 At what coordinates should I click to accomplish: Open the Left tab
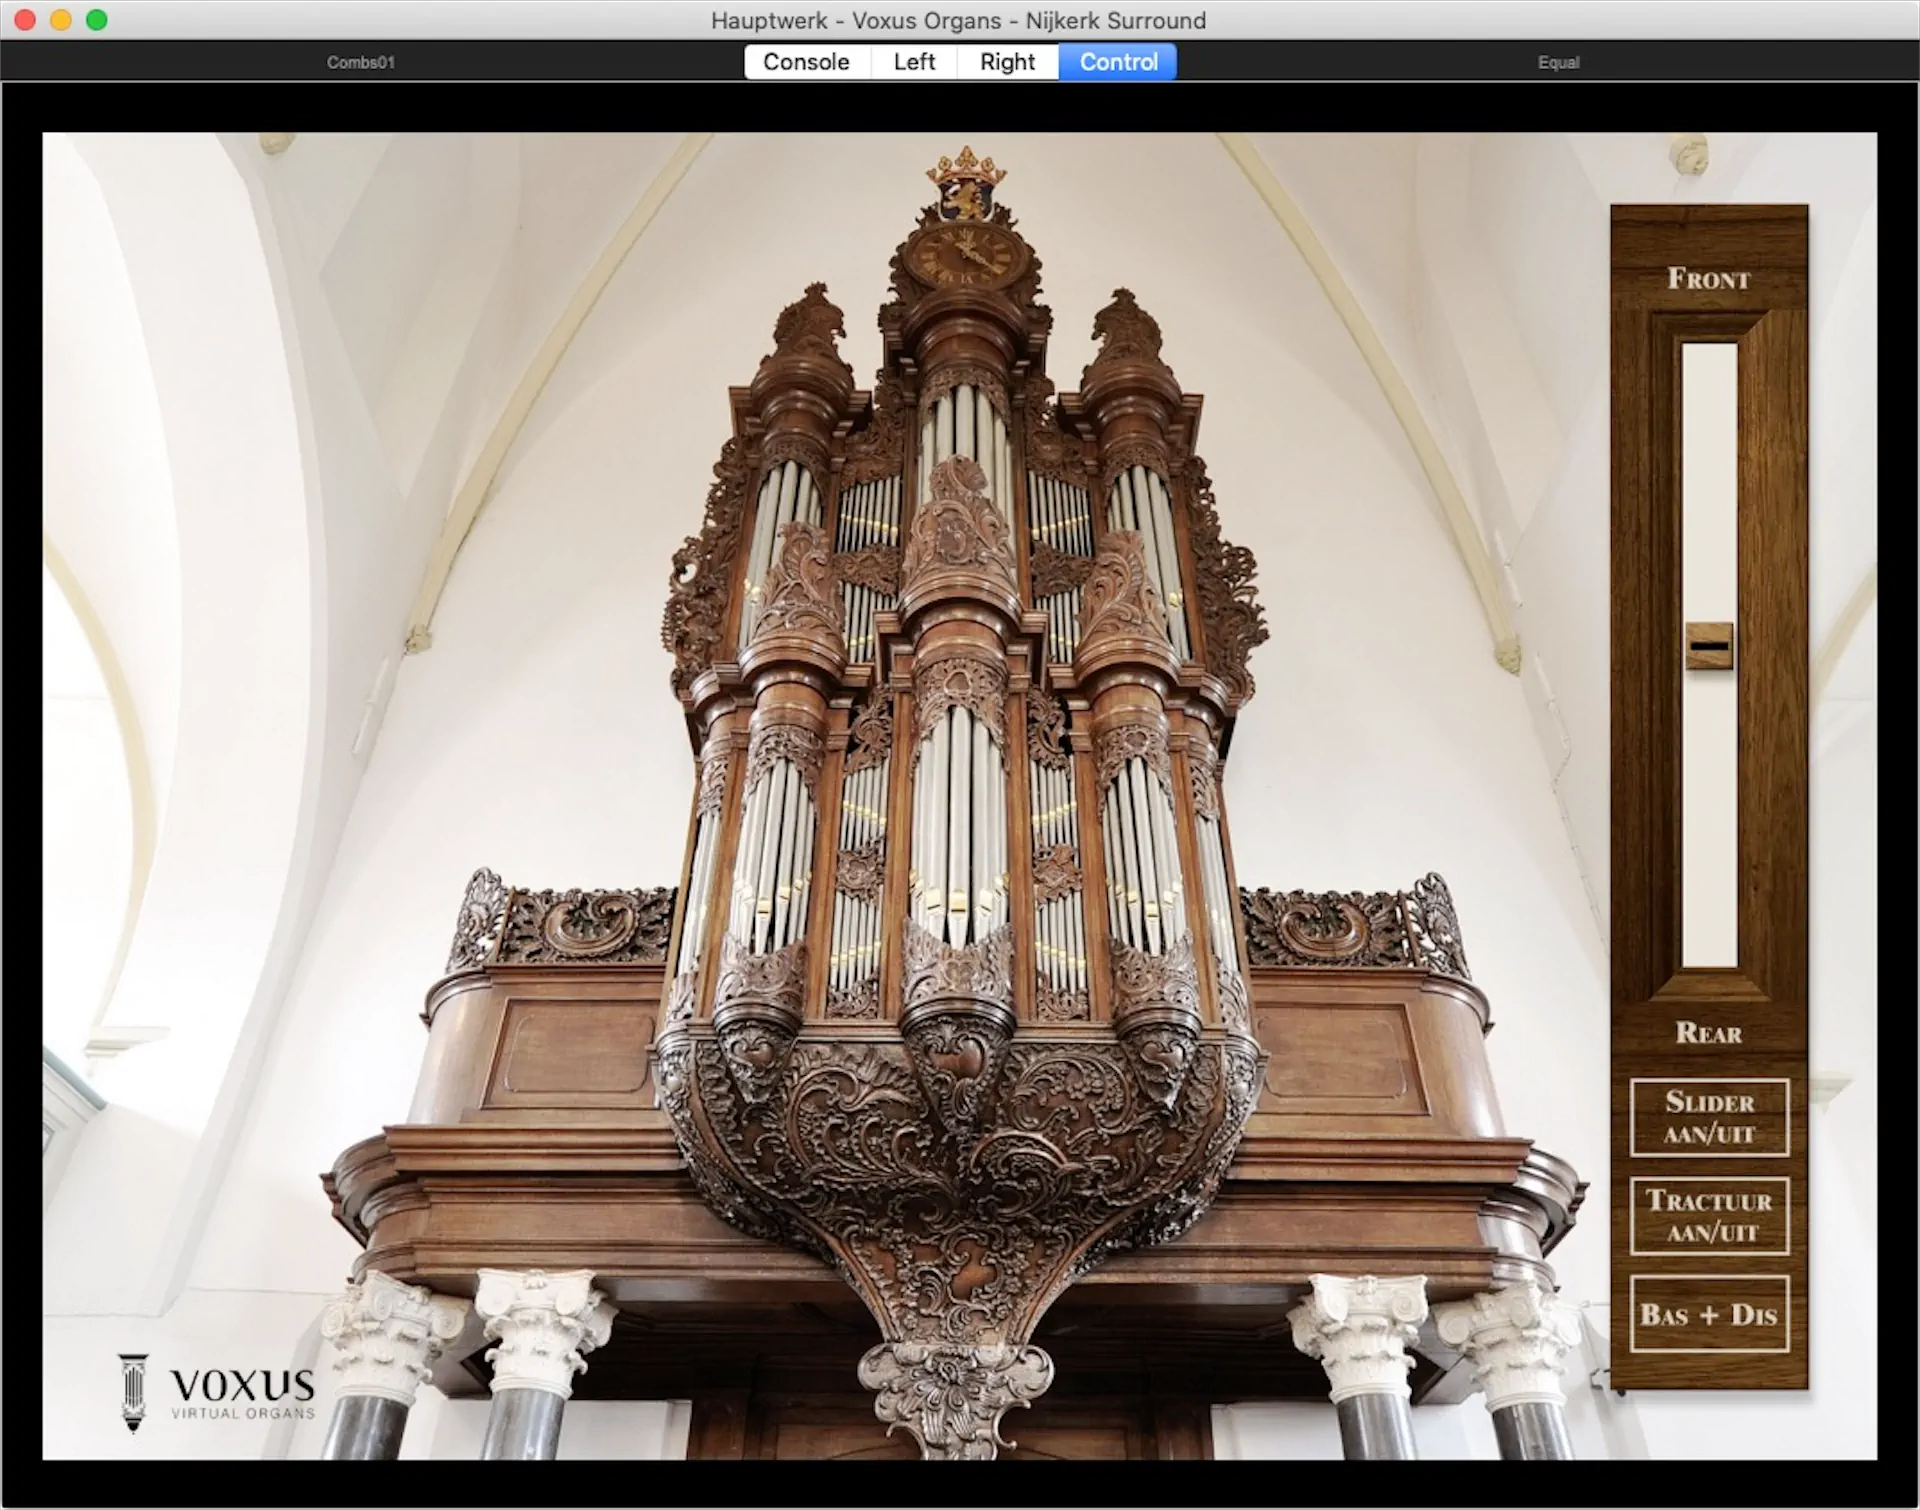click(914, 62)
